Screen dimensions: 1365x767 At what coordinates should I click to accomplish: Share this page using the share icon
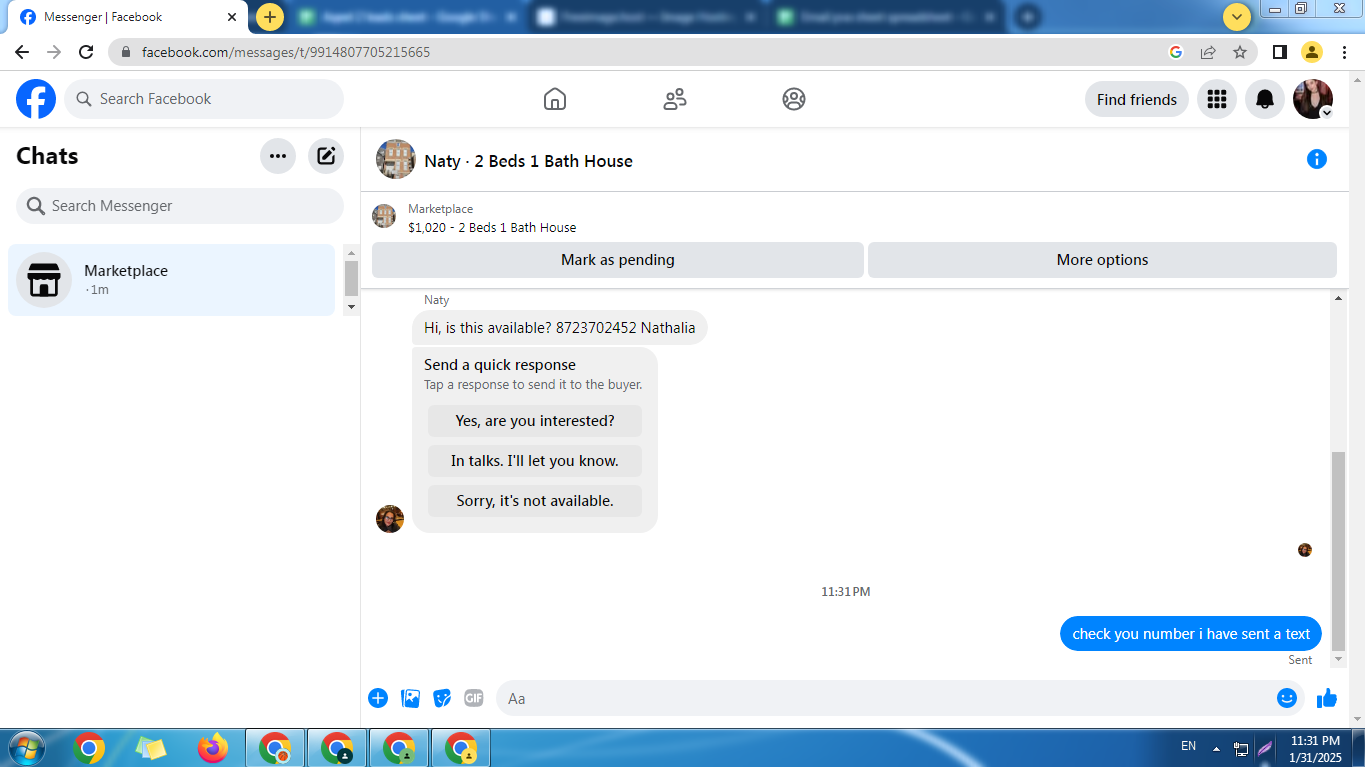pos(1208,52)
